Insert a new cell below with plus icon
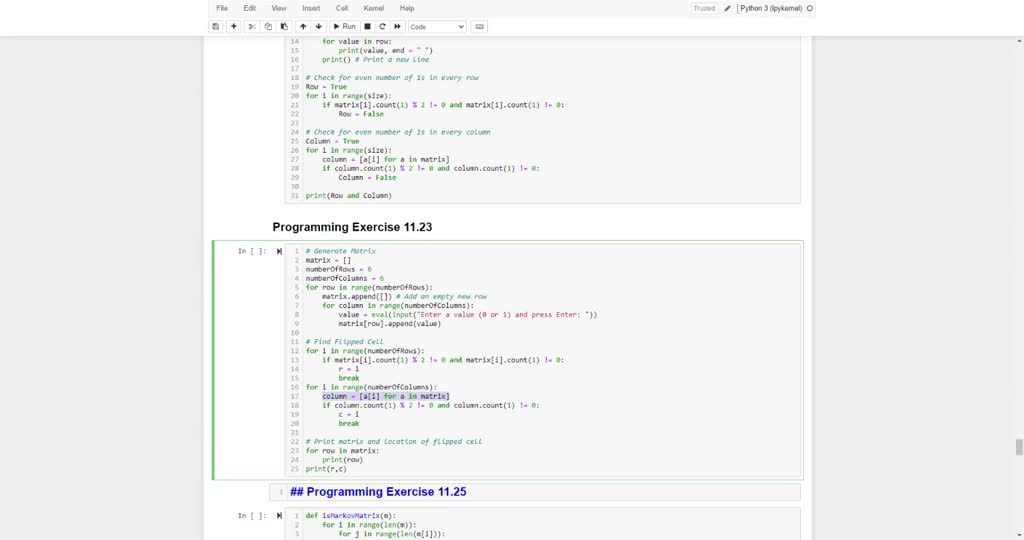Viewport: 1024px width, 540px height. (x=234, y=27)
